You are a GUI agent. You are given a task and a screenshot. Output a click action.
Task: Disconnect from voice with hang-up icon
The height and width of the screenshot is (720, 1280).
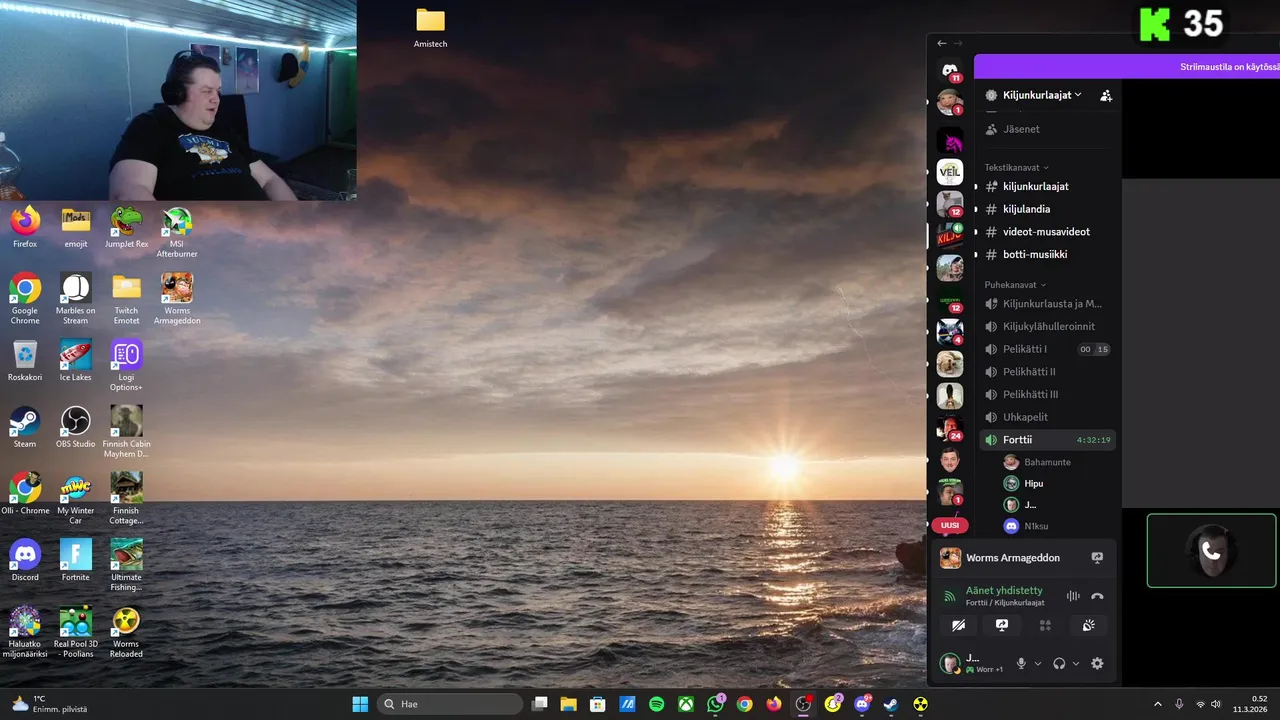click(1097, 596)
